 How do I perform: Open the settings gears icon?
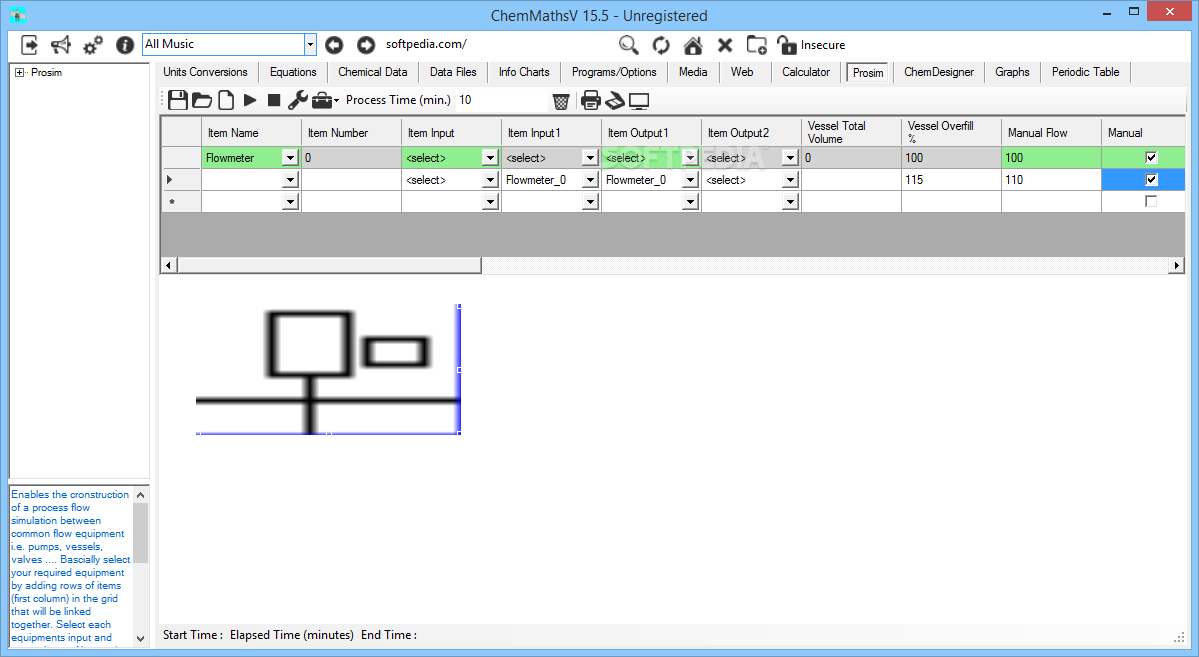point(93,46)
